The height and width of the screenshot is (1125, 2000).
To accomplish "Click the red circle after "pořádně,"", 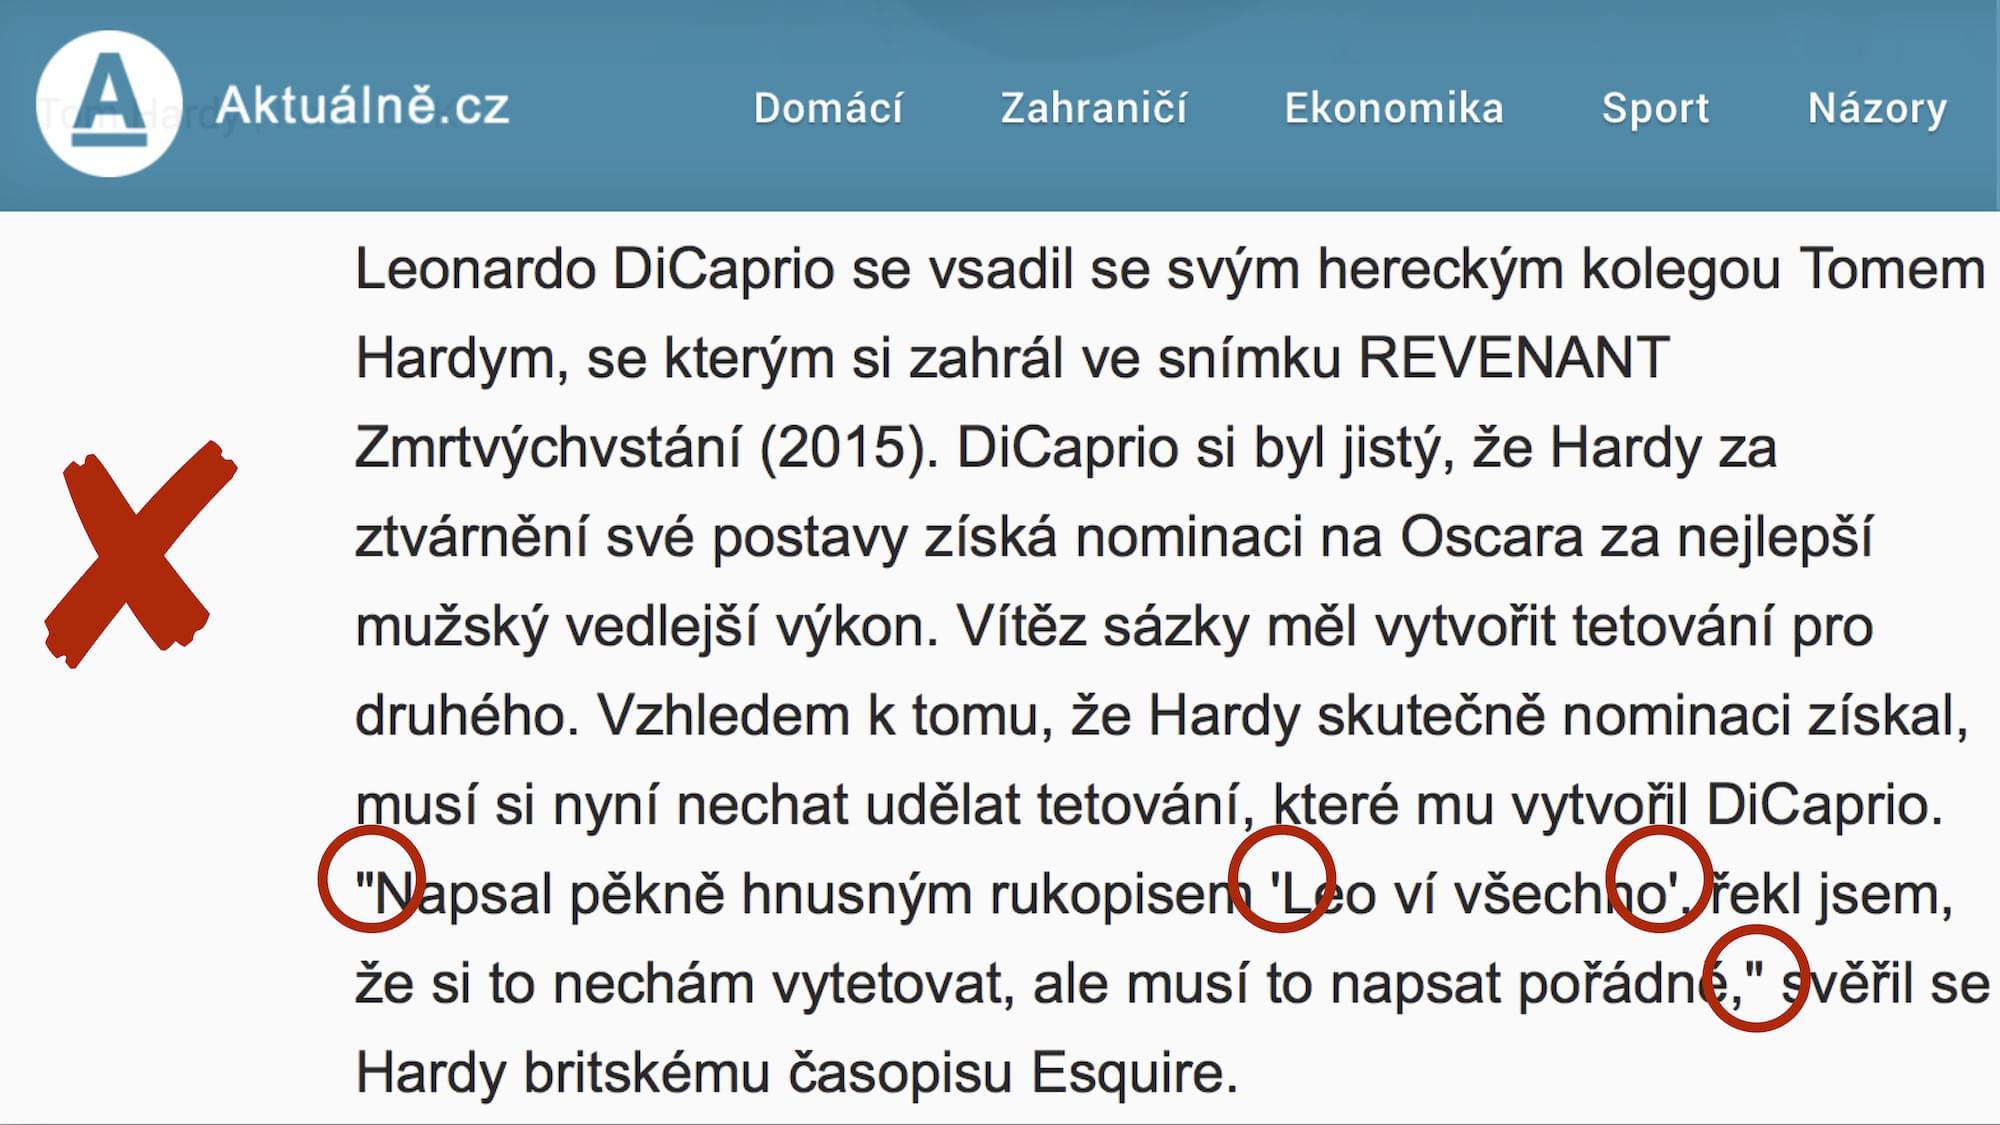I will point(1756,978).
